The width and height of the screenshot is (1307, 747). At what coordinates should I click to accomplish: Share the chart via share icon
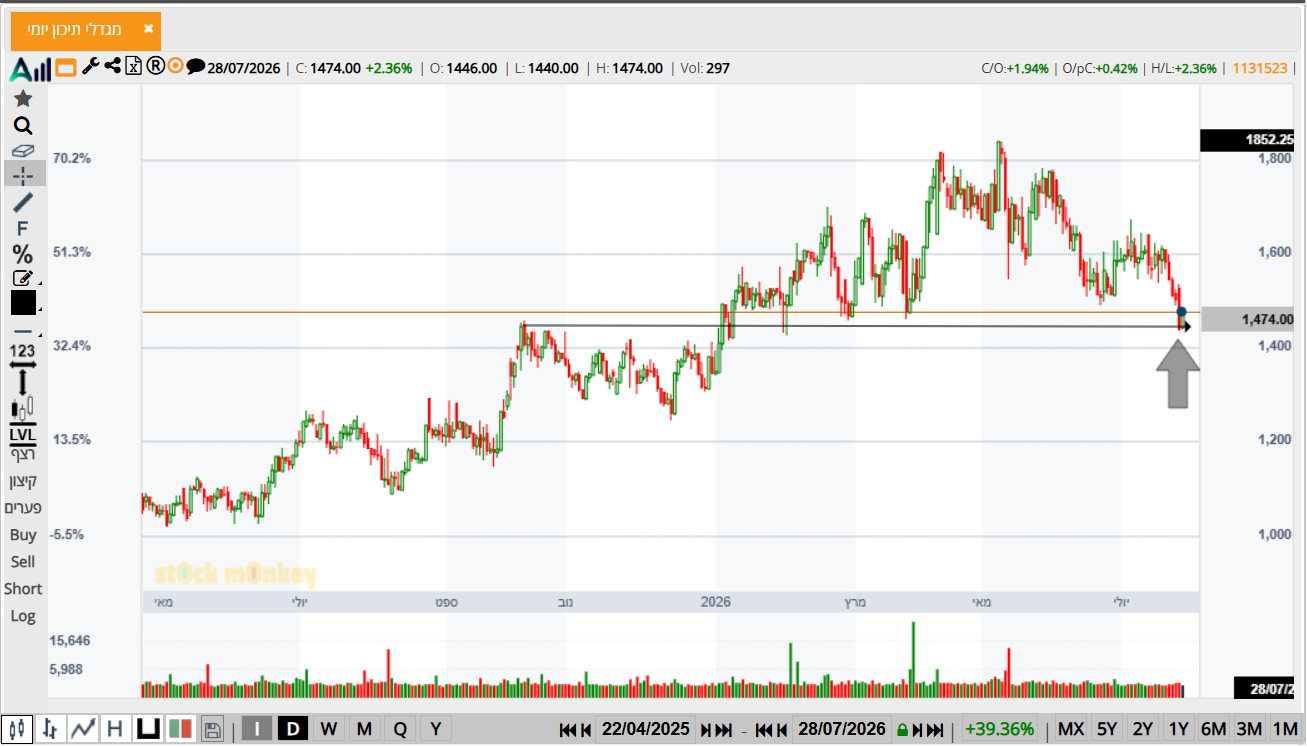tap(112, 67)
